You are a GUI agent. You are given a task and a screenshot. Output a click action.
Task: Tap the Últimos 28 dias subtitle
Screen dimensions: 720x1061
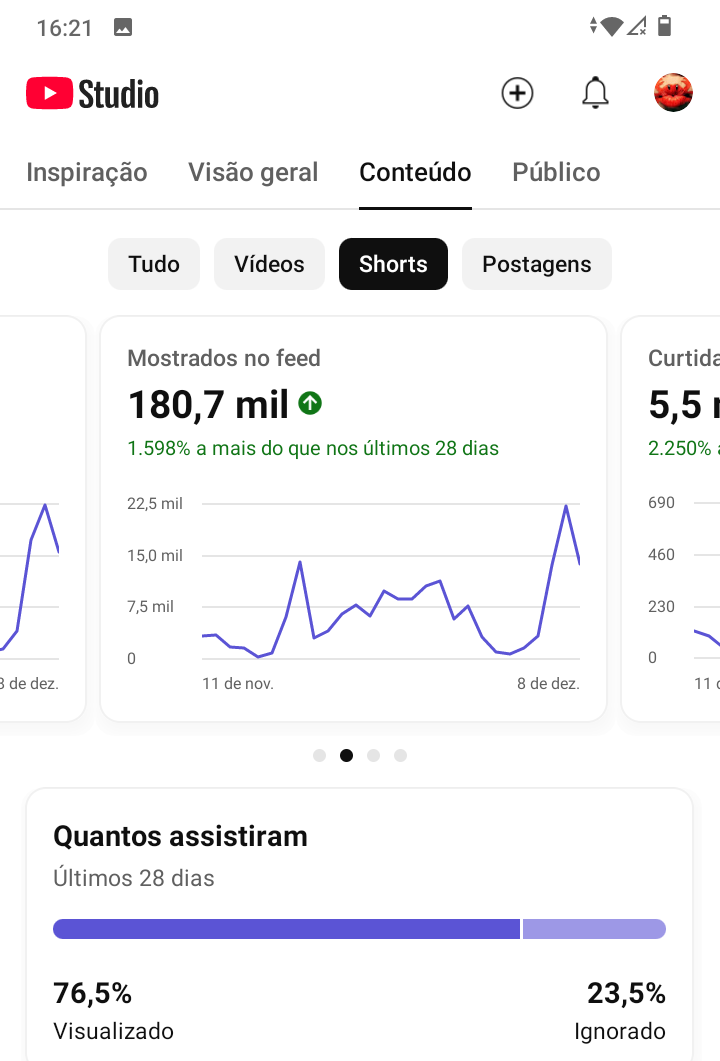134,878
